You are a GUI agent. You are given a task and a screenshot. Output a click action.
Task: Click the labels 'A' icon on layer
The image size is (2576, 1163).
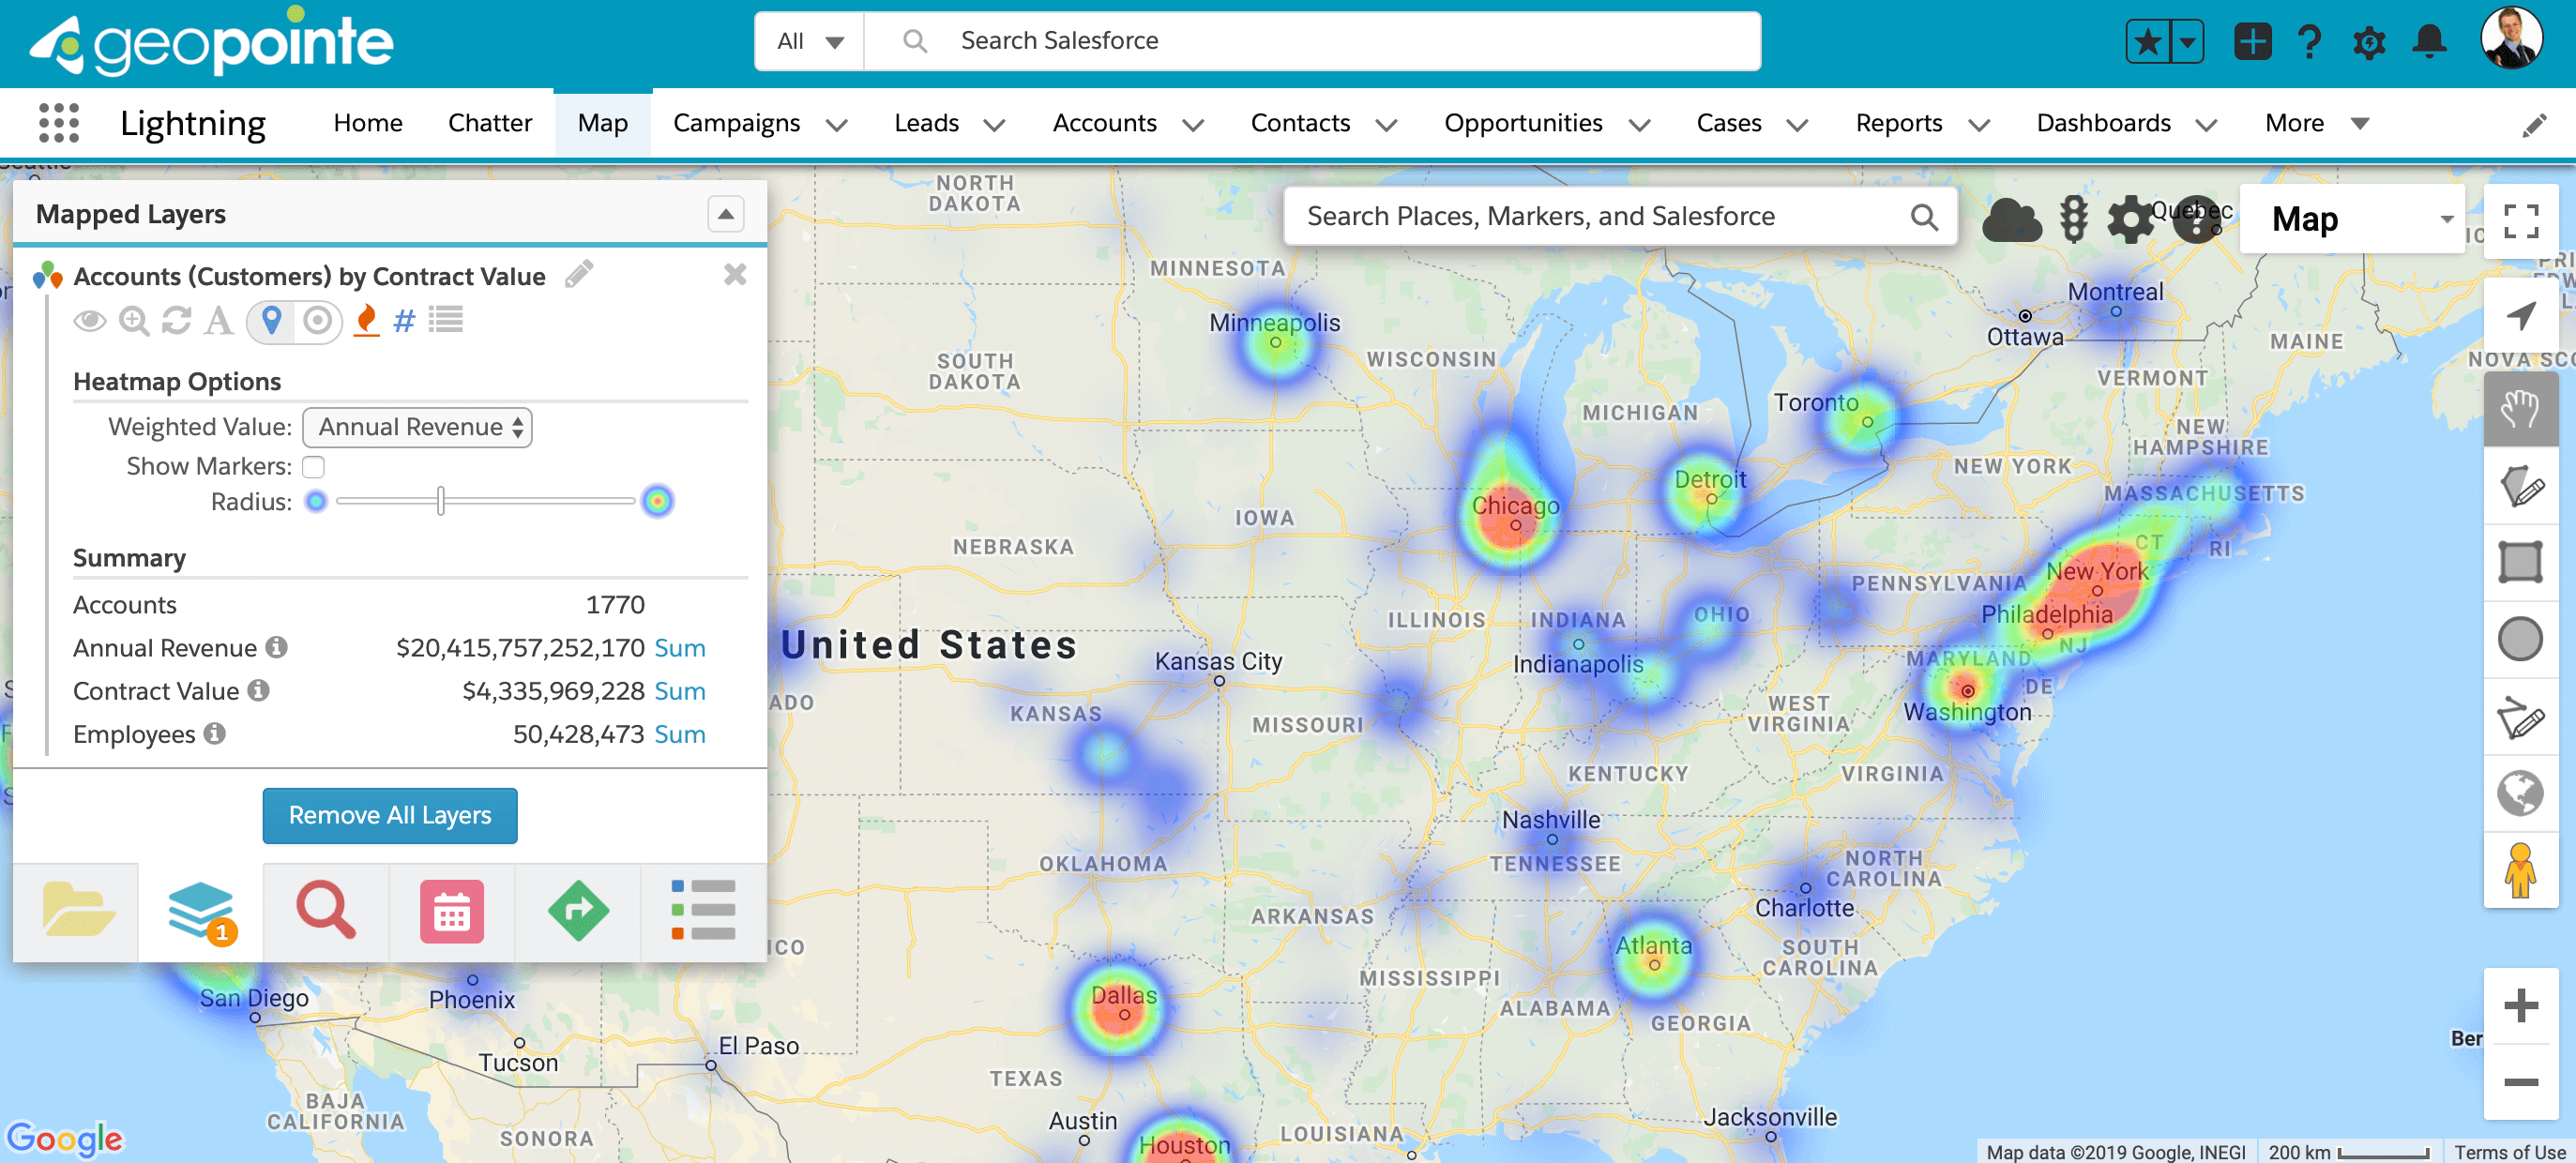click(218, 320)
